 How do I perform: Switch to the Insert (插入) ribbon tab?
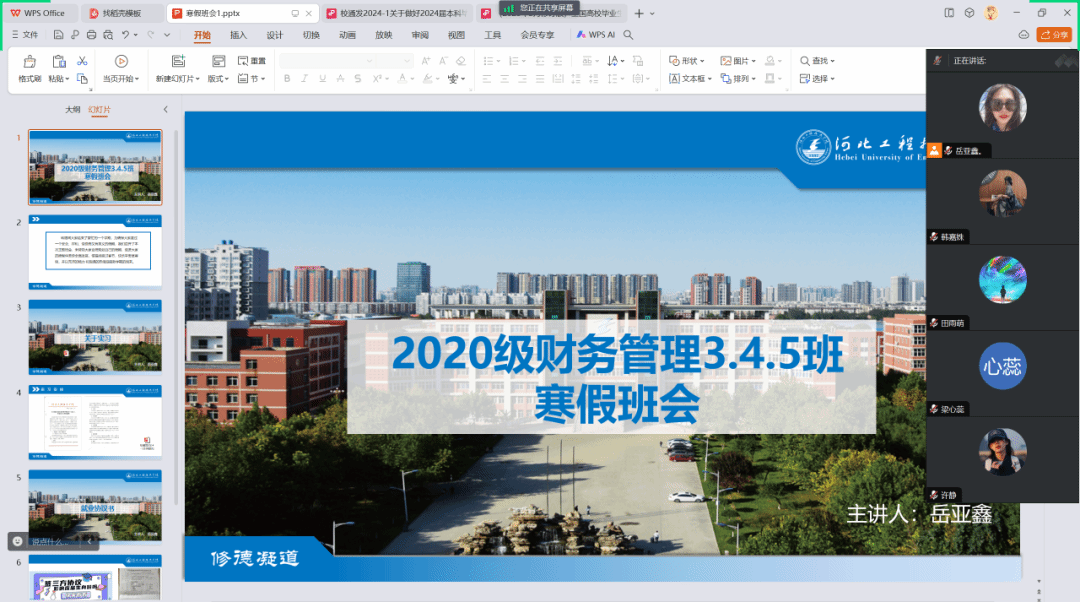[238, 35]
